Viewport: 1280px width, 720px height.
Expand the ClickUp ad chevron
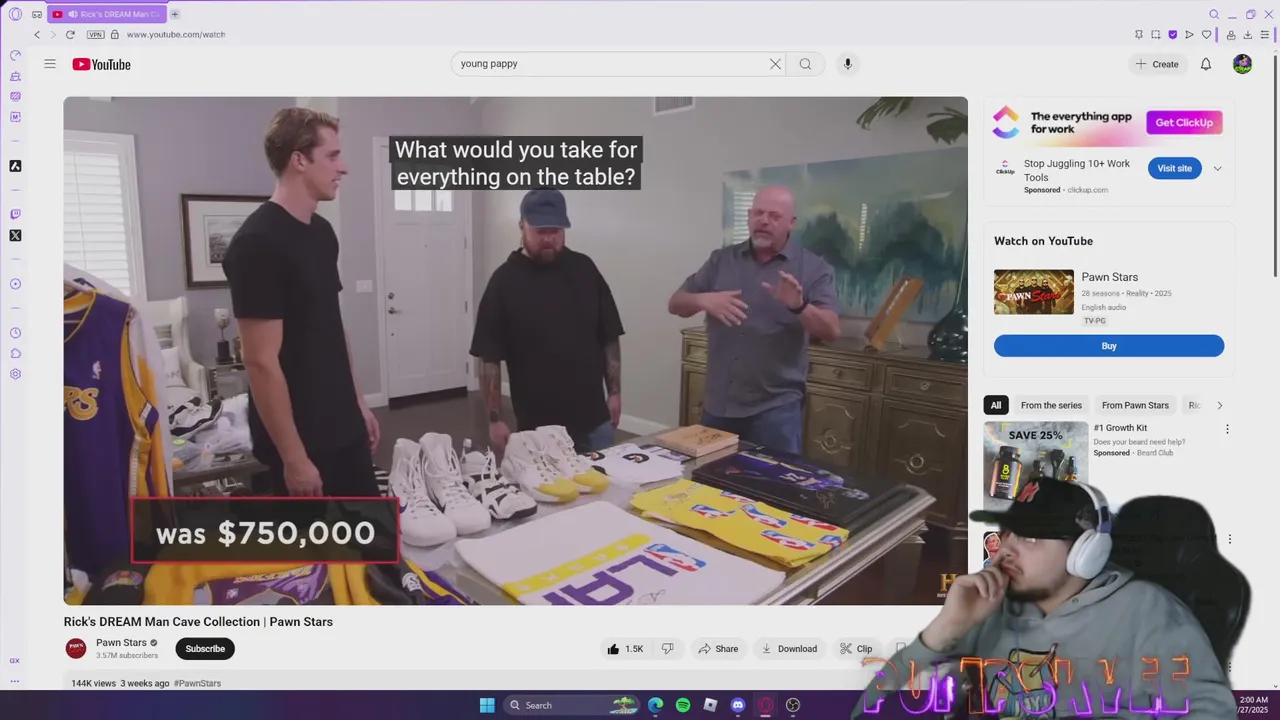pyautogui.click(x=1217, y=168)
